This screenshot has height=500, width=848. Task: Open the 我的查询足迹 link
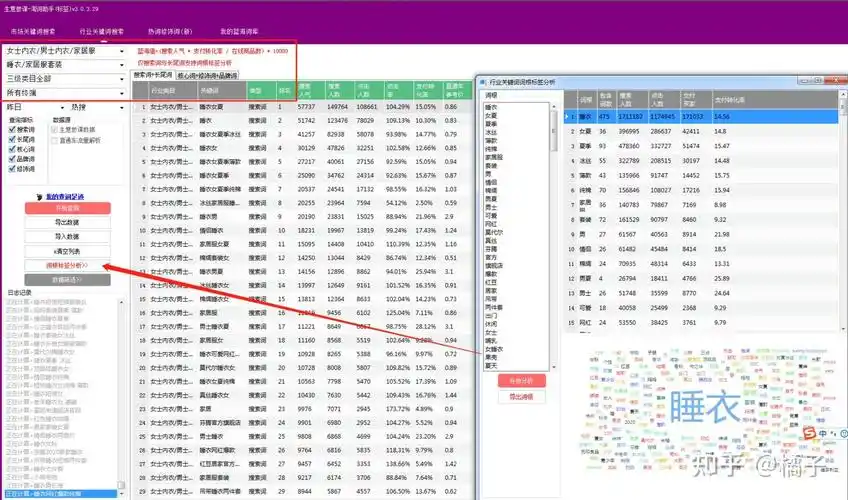pyautogui.click(x=64, y=197)
